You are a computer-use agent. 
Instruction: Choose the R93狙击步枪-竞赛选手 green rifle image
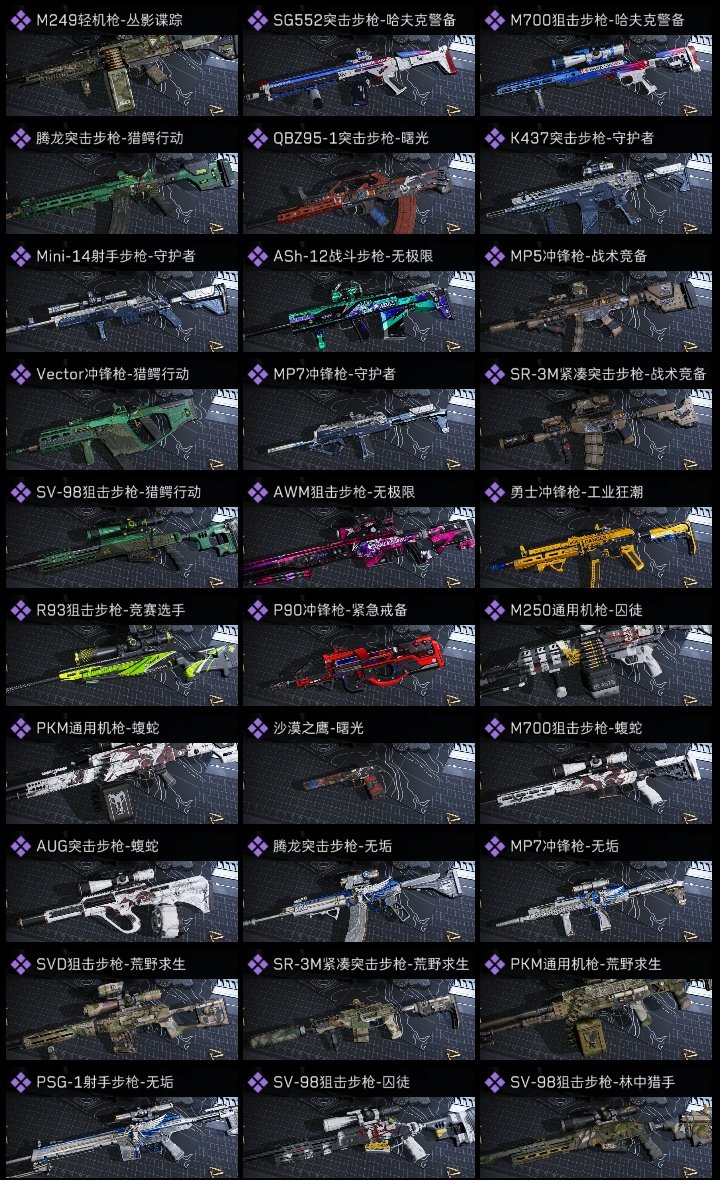tap(122, 665)
